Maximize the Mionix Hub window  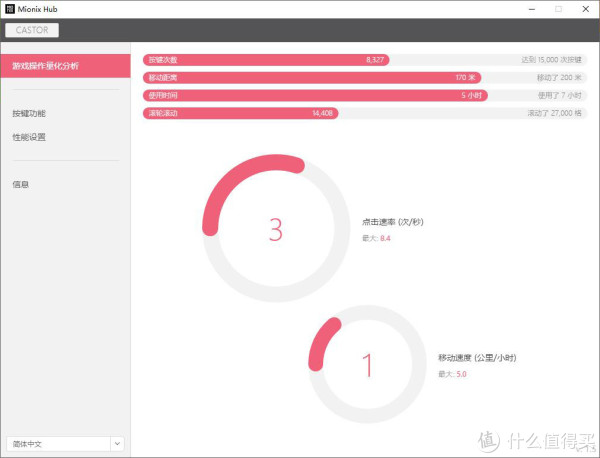tap(559, 9)
